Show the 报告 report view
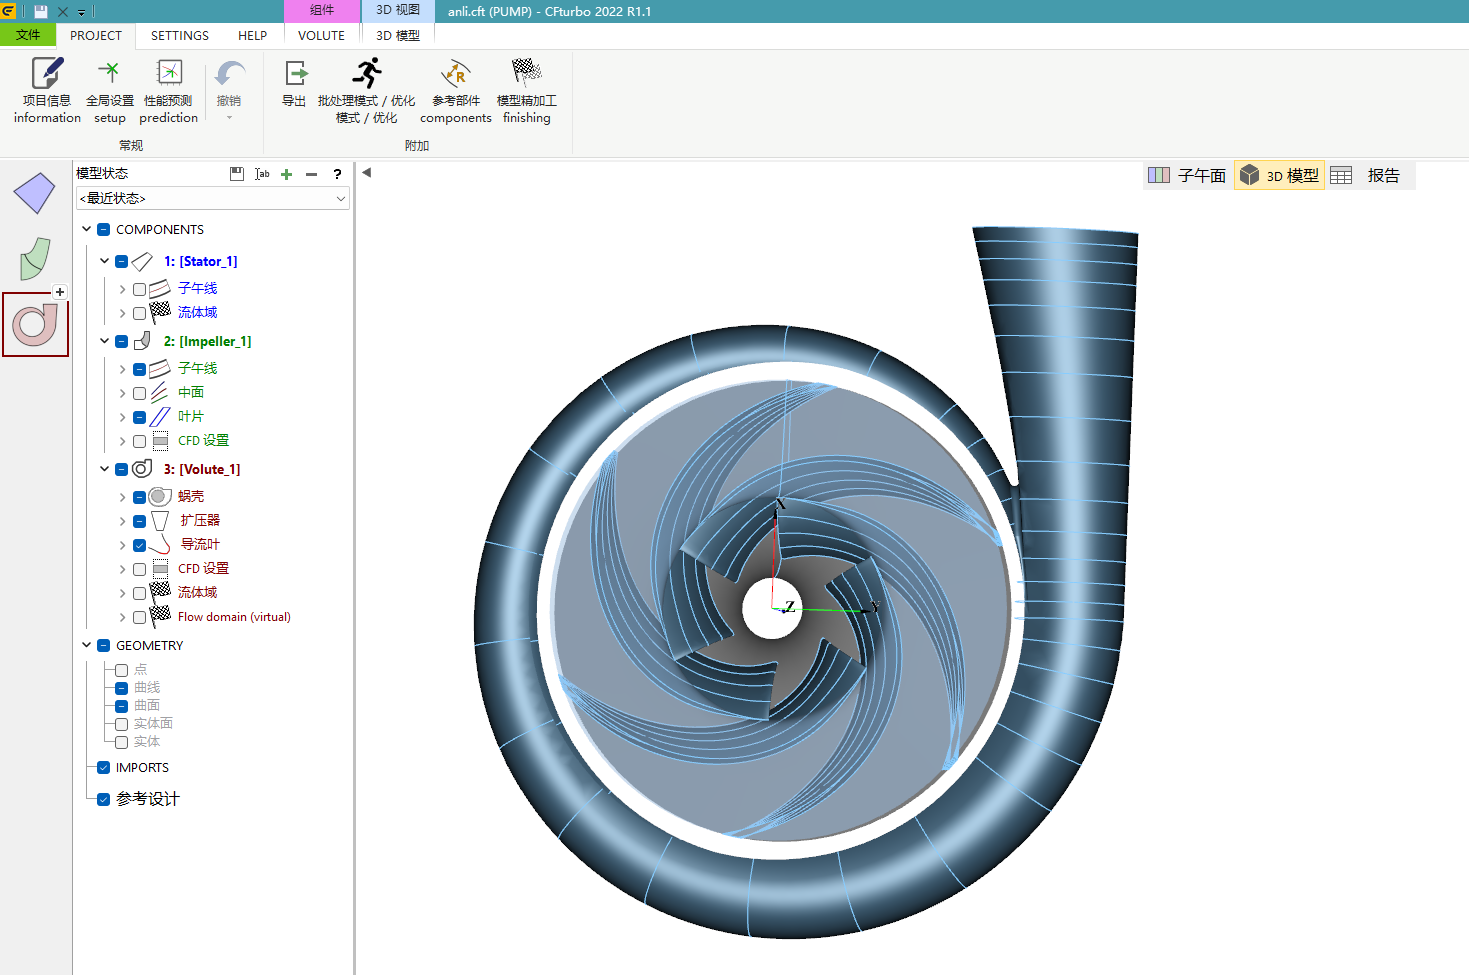The width and height of the screenshot is (1469, 975). pyautogui.click(x=1369, y=175)
